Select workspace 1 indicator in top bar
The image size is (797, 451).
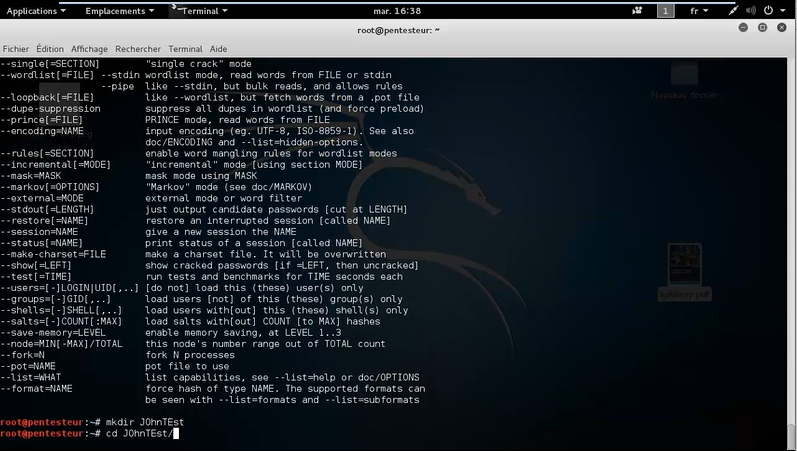pos(665,10)
